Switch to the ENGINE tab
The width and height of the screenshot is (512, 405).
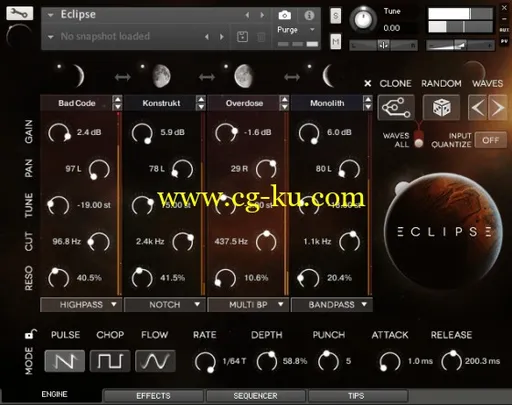pos(54,395)
